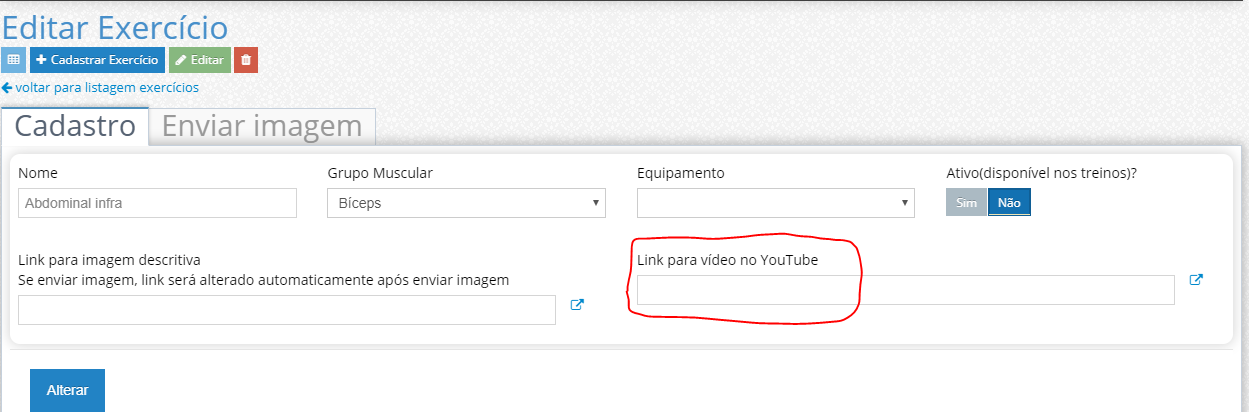Switch to the Enviar imagem tab

262,127
